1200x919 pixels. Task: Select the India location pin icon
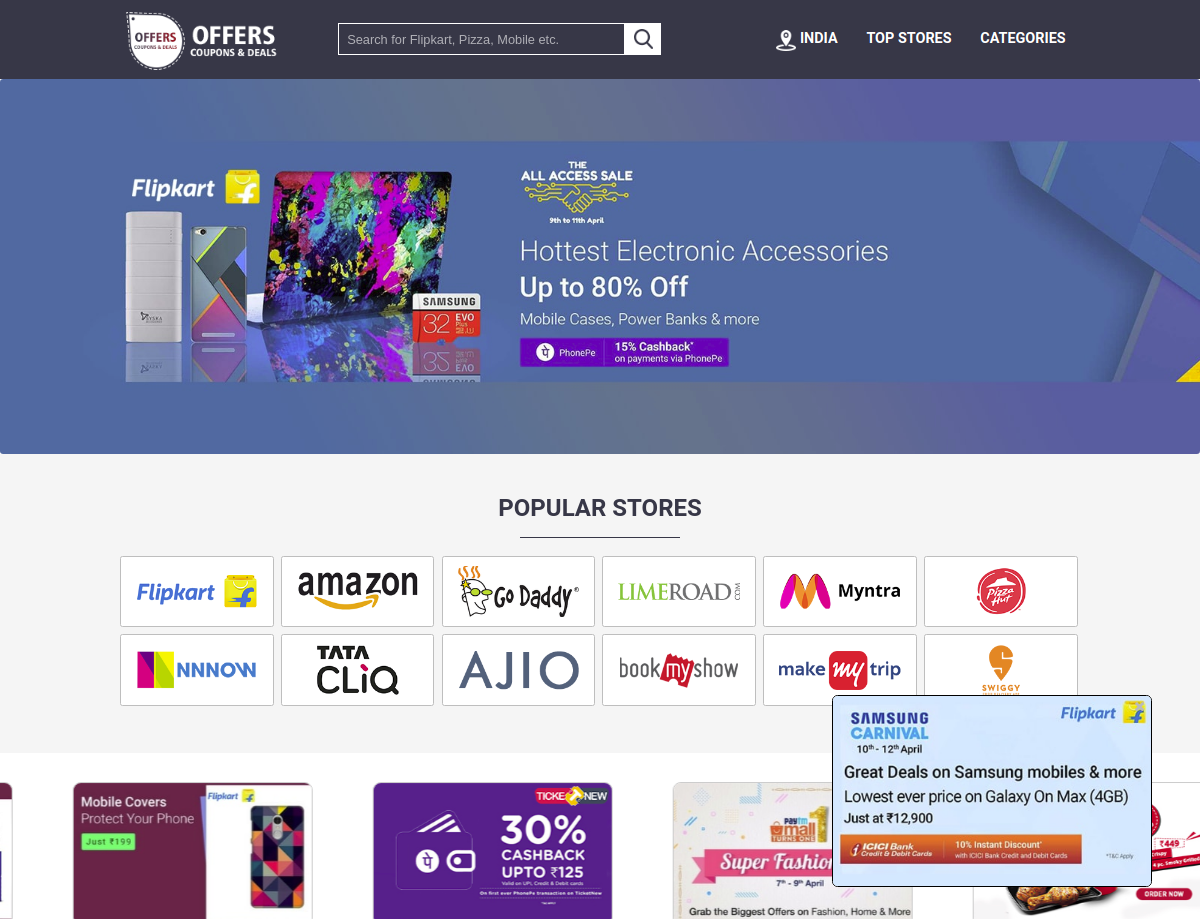pos(786,40)
